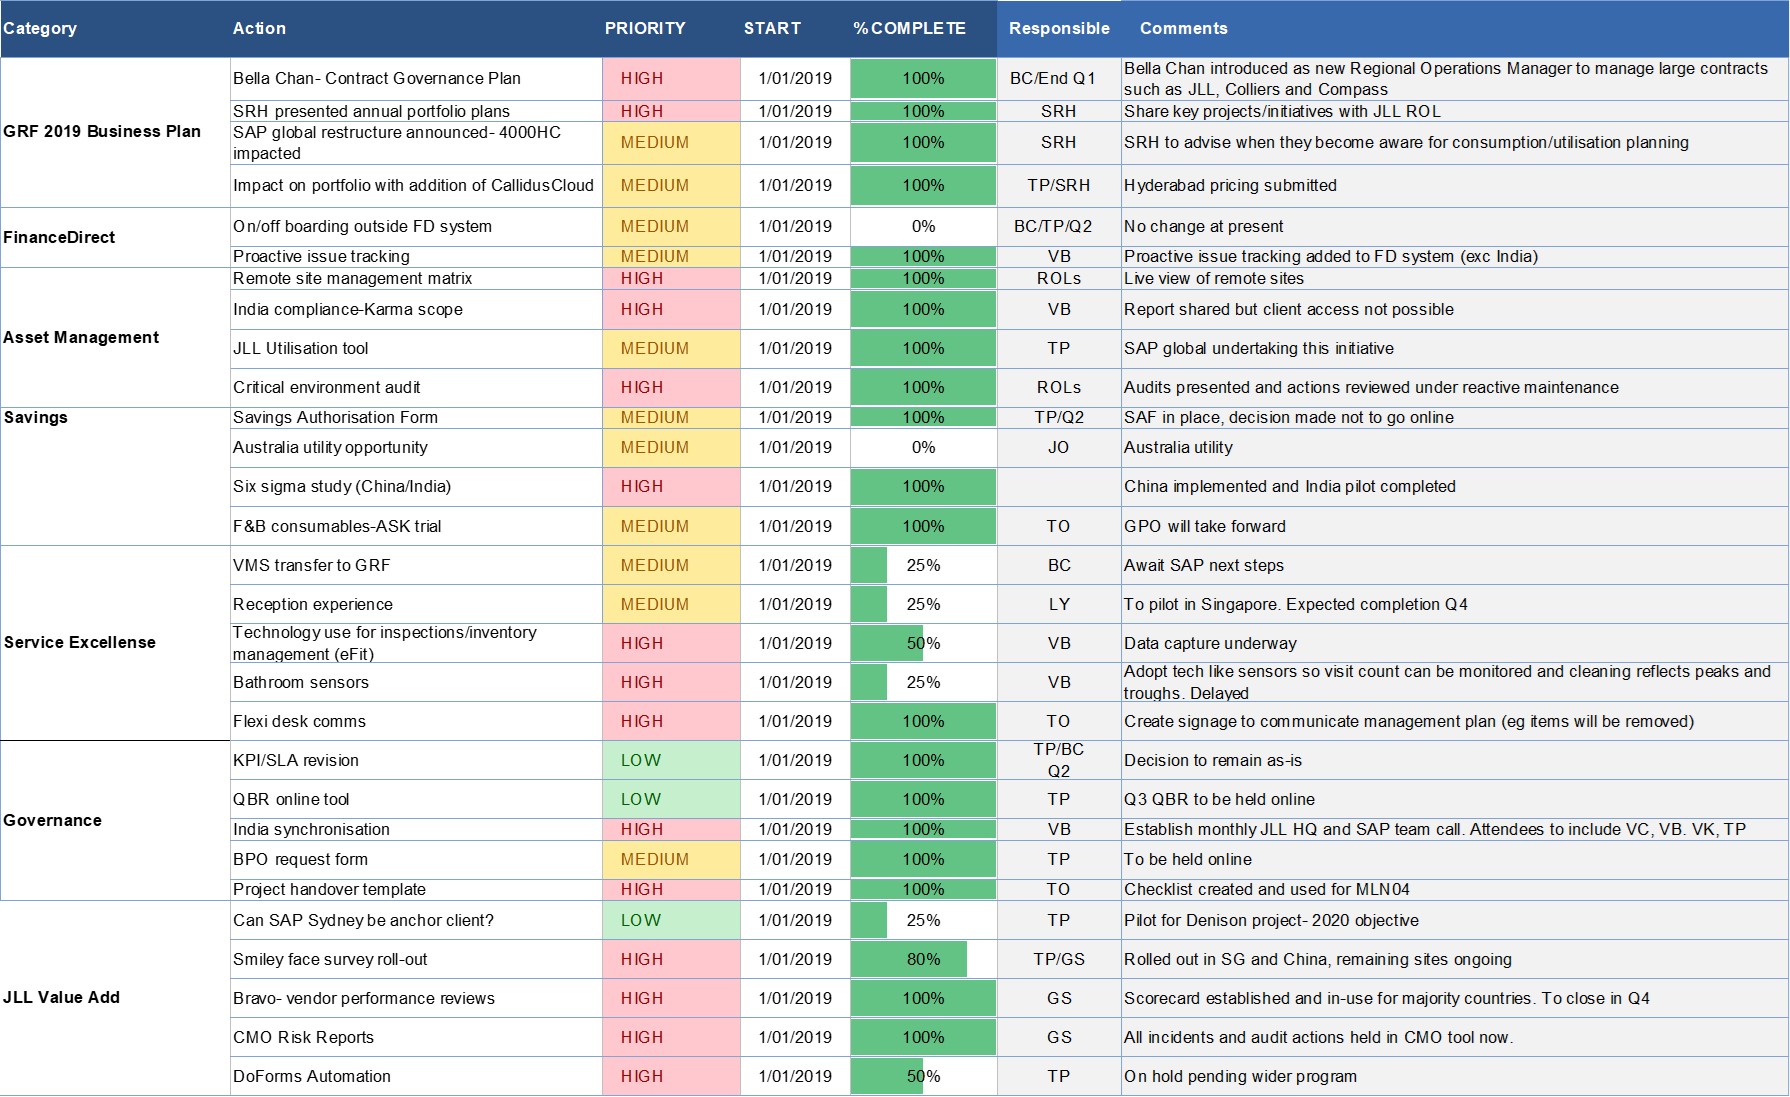1790x1097 pixels.
Task: Click the Responsible column header
Action: click(1059, 28)
